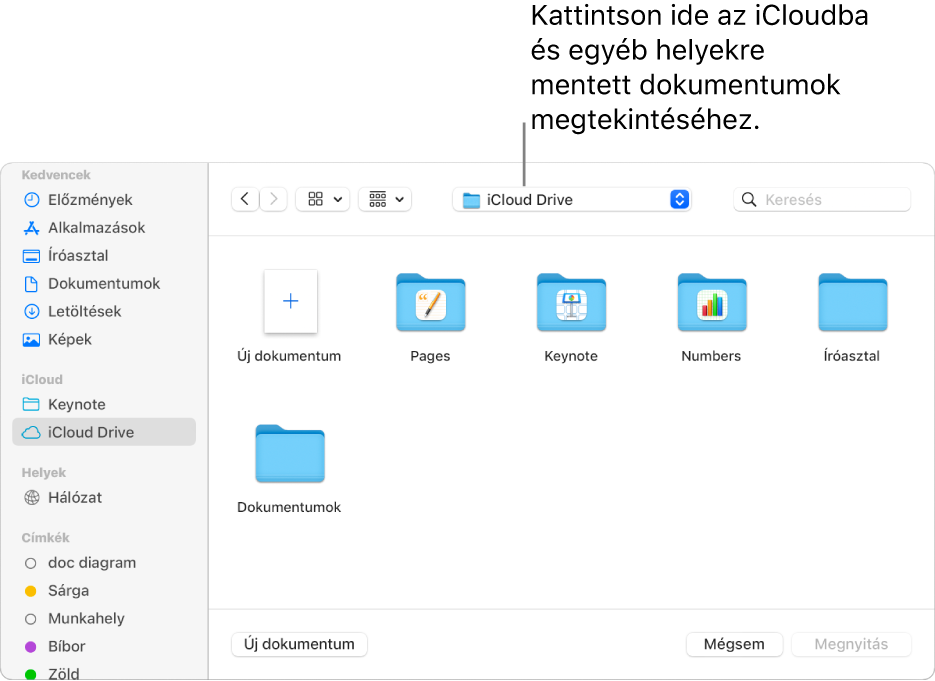
Task: Select Keynote under iCloud in the sidebar
Action: (64, 404)
